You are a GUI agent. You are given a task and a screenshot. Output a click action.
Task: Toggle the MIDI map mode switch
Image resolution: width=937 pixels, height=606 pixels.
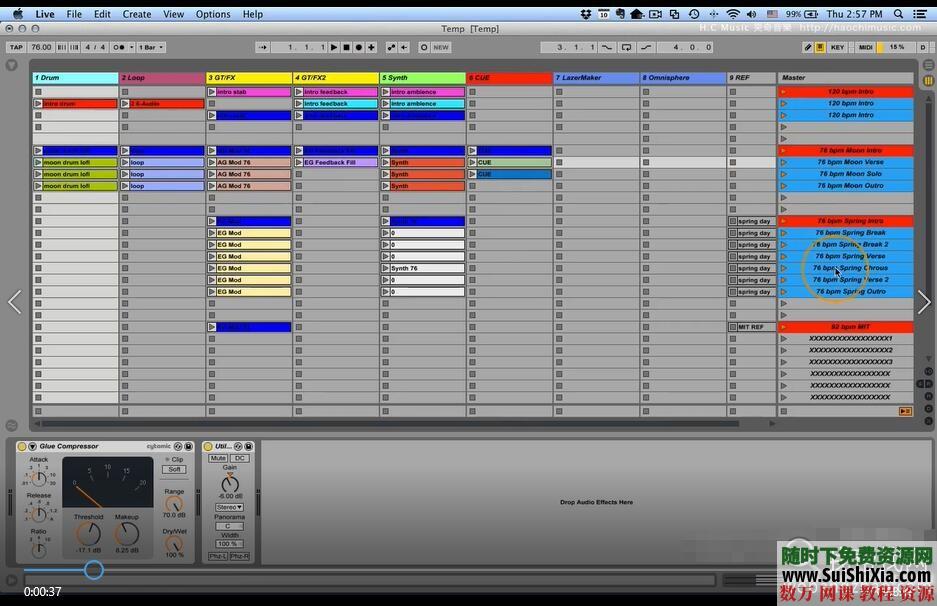coord(865,47)
